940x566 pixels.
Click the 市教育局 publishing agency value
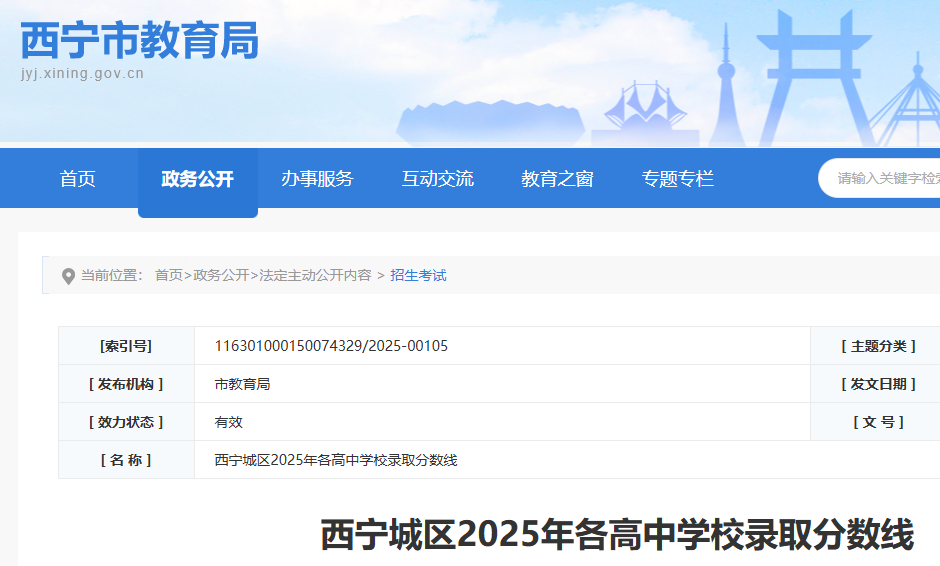tap(242, 384)
